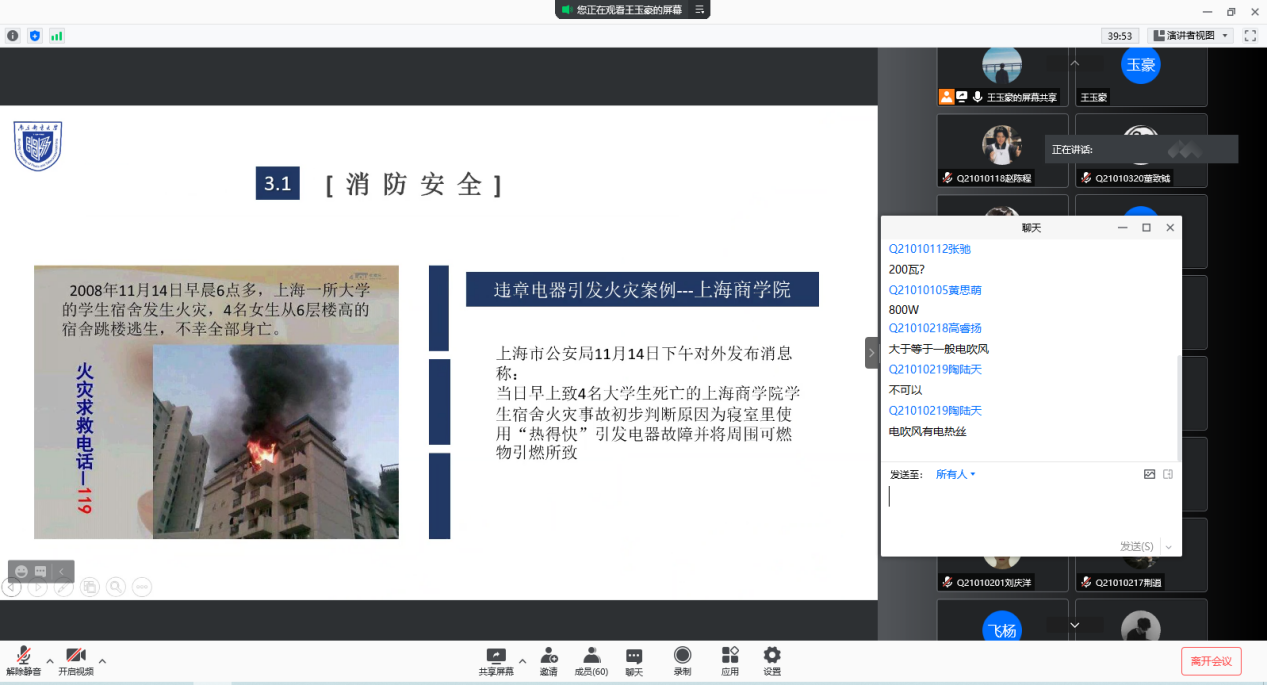Image resolution: width=1267 pixels, height=685 pixels.
Task: Click the blue security shield icon
Action: coord(35,35)
